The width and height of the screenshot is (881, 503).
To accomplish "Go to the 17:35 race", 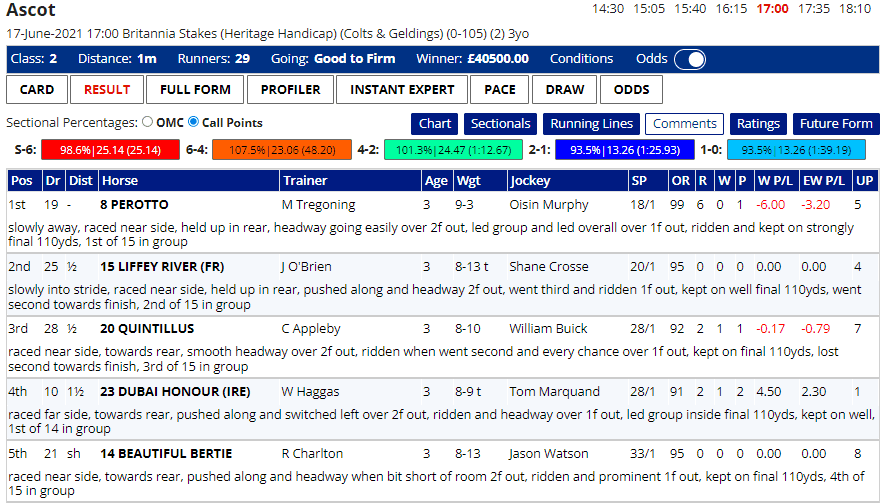I will 814,9.
